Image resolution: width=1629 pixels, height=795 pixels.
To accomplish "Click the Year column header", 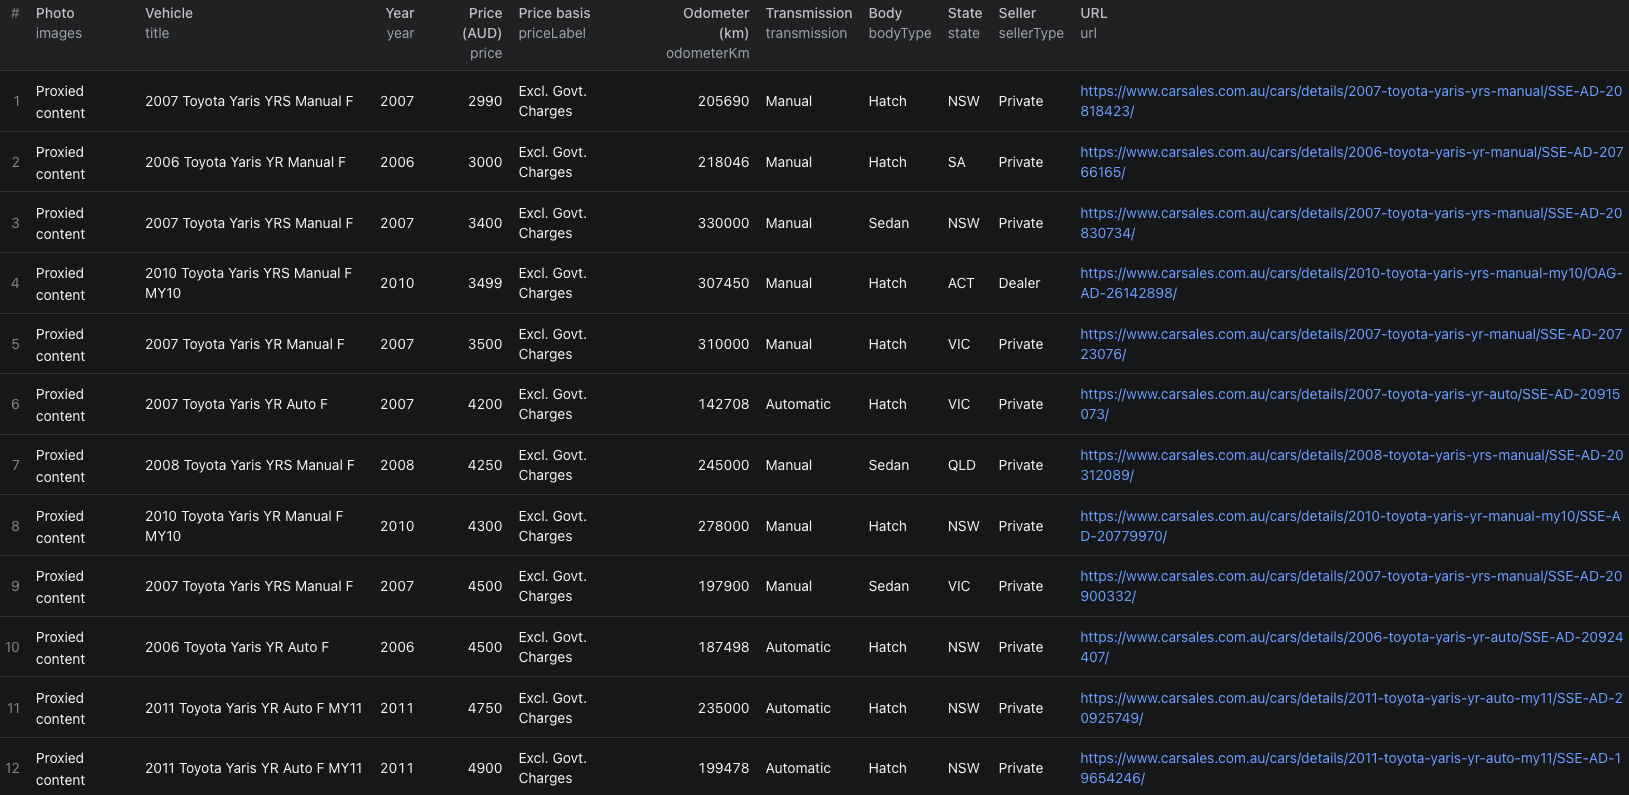I will tap(400, 23).
